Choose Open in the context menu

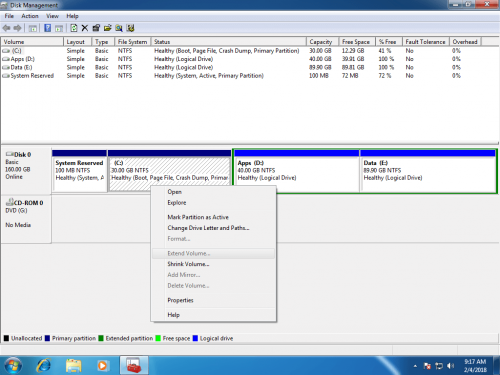[x=213, y=192]
